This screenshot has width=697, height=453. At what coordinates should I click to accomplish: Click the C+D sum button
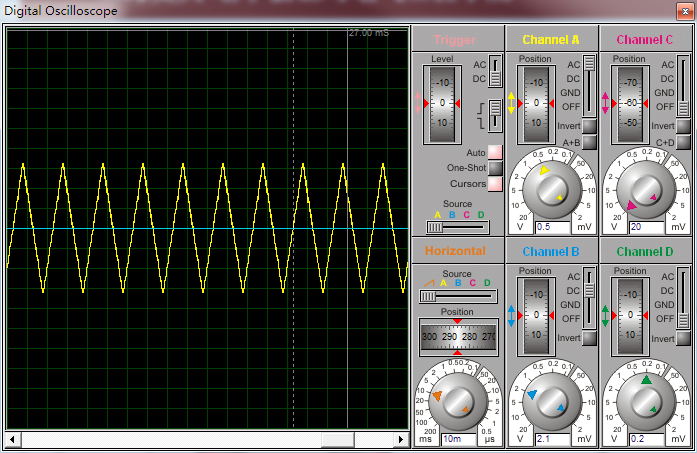(x=684, y=142)
